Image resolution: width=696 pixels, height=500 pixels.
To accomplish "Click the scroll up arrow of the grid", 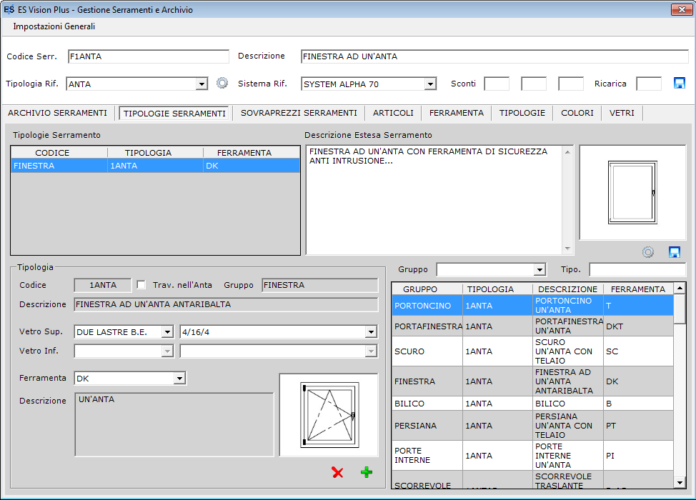I will [x=680, y=289].
